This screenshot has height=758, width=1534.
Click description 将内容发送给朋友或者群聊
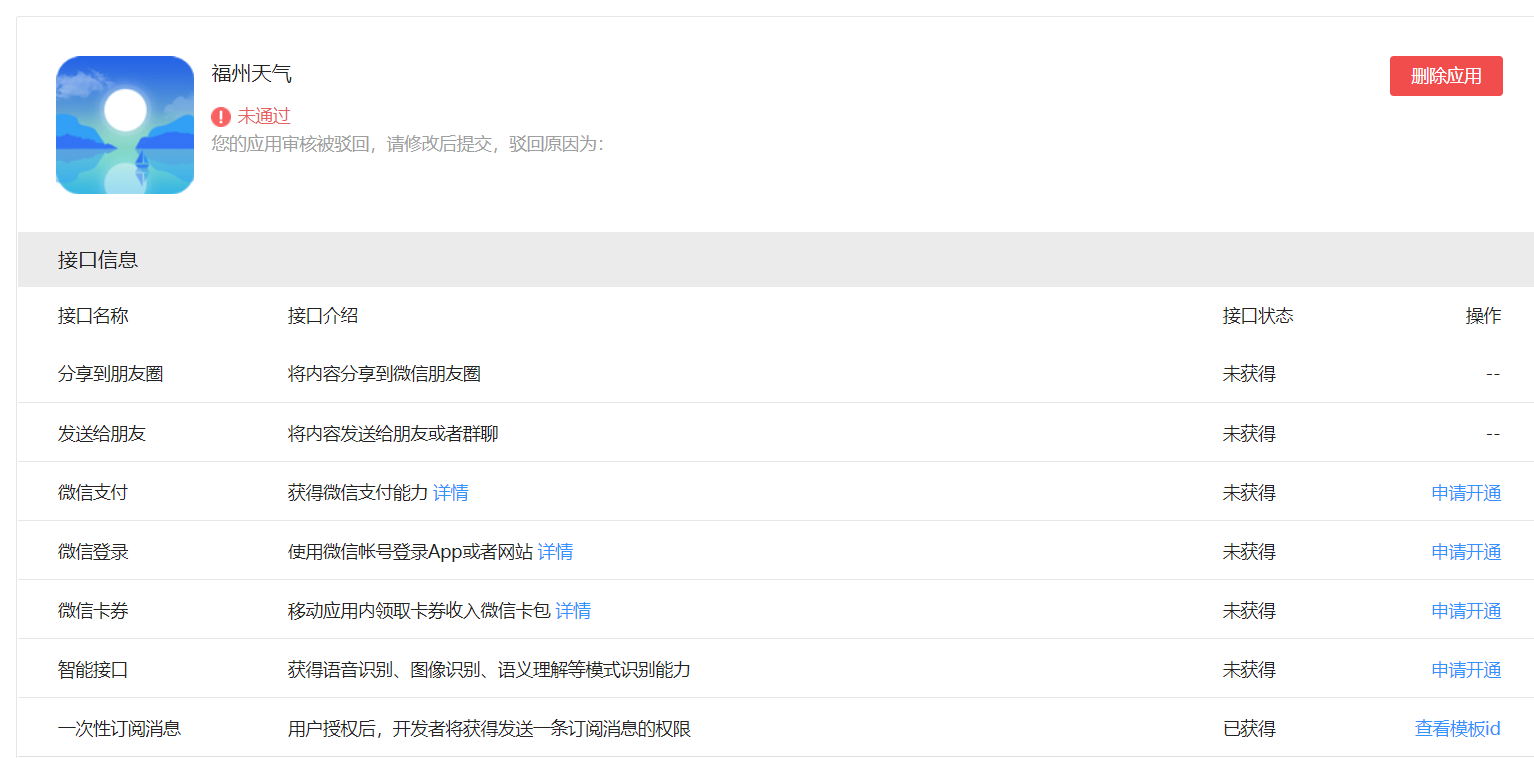click(393, 434)
